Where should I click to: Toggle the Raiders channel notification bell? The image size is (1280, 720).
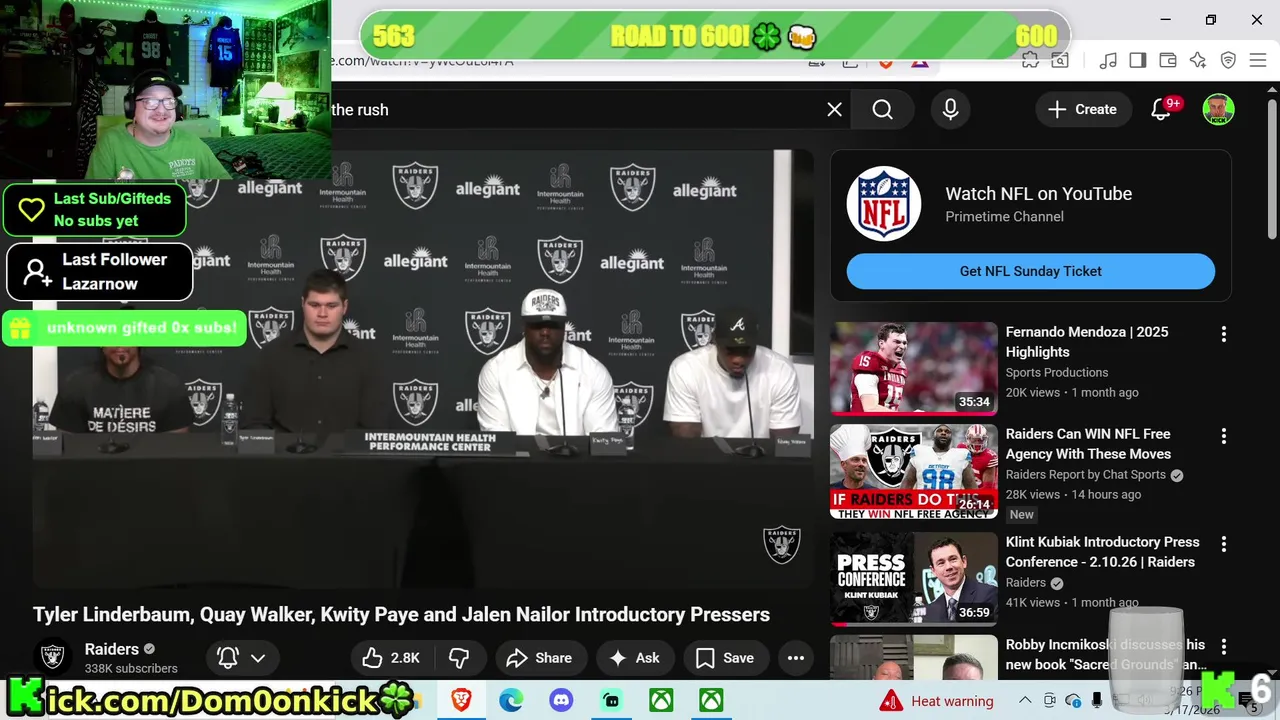click(x=228, y=657)
